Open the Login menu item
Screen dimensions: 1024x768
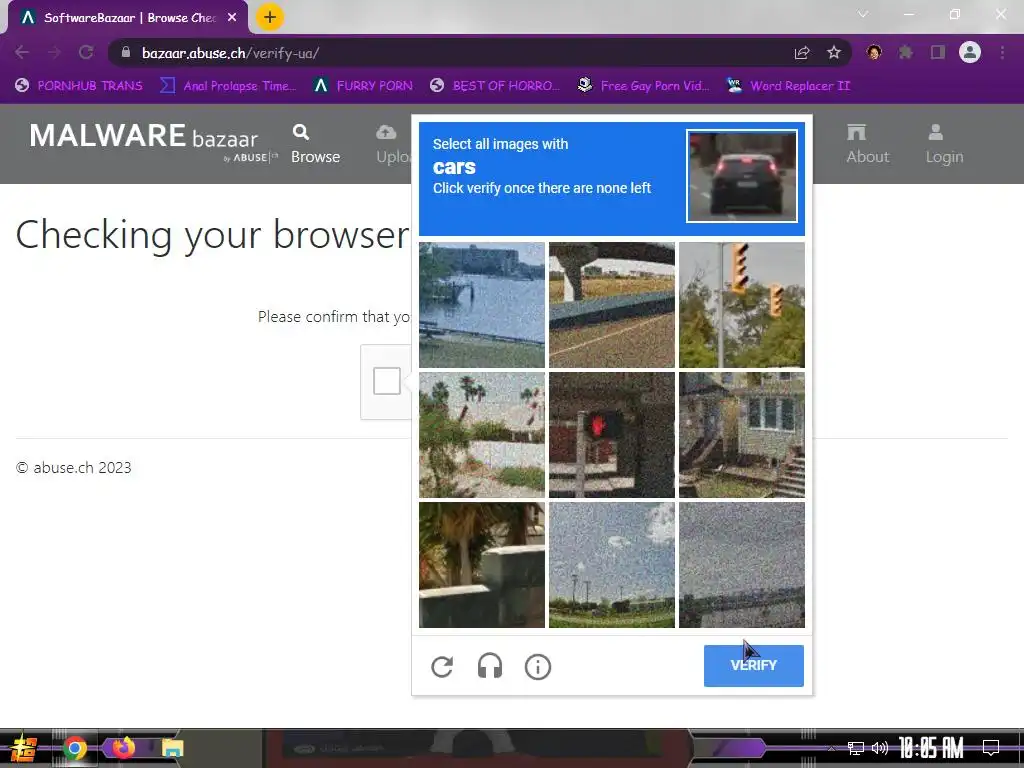point(944,144)
